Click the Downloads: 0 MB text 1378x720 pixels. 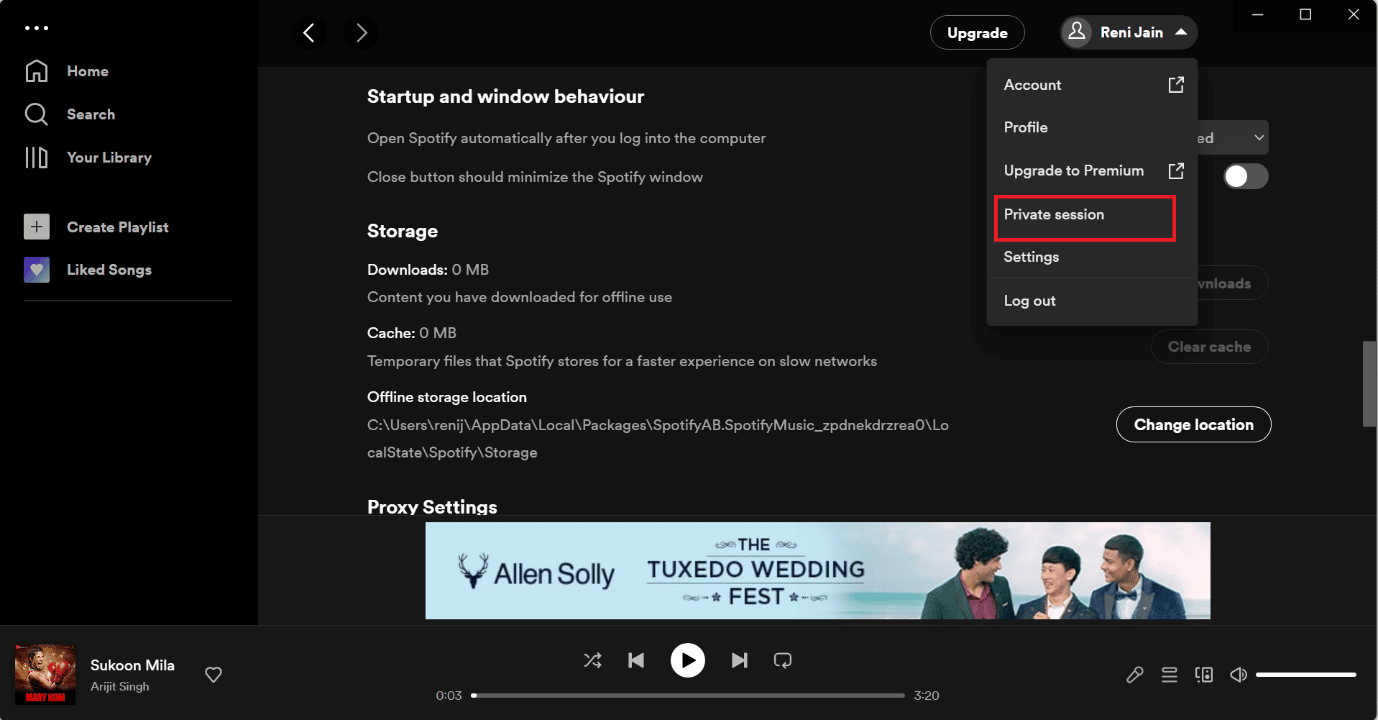428,270
